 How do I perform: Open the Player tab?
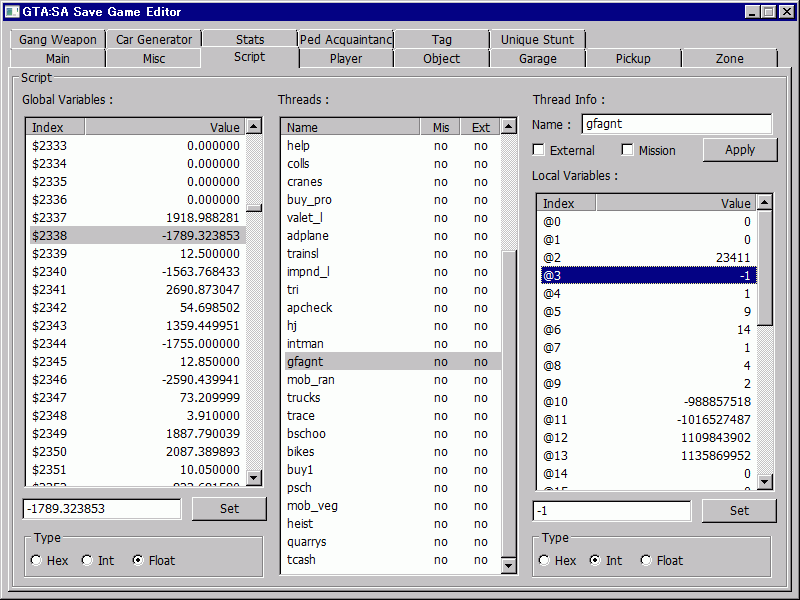point(345,58)
